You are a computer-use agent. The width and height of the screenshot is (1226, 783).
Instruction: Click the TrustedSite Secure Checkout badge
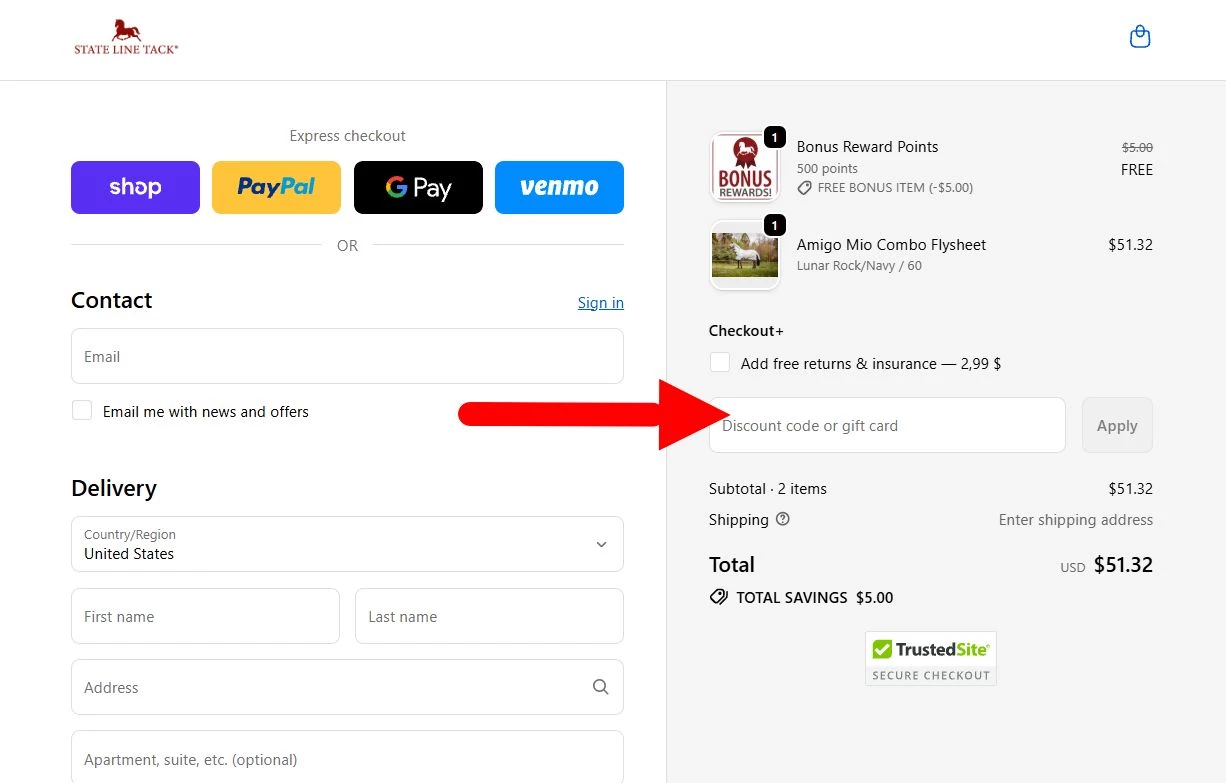930,657
